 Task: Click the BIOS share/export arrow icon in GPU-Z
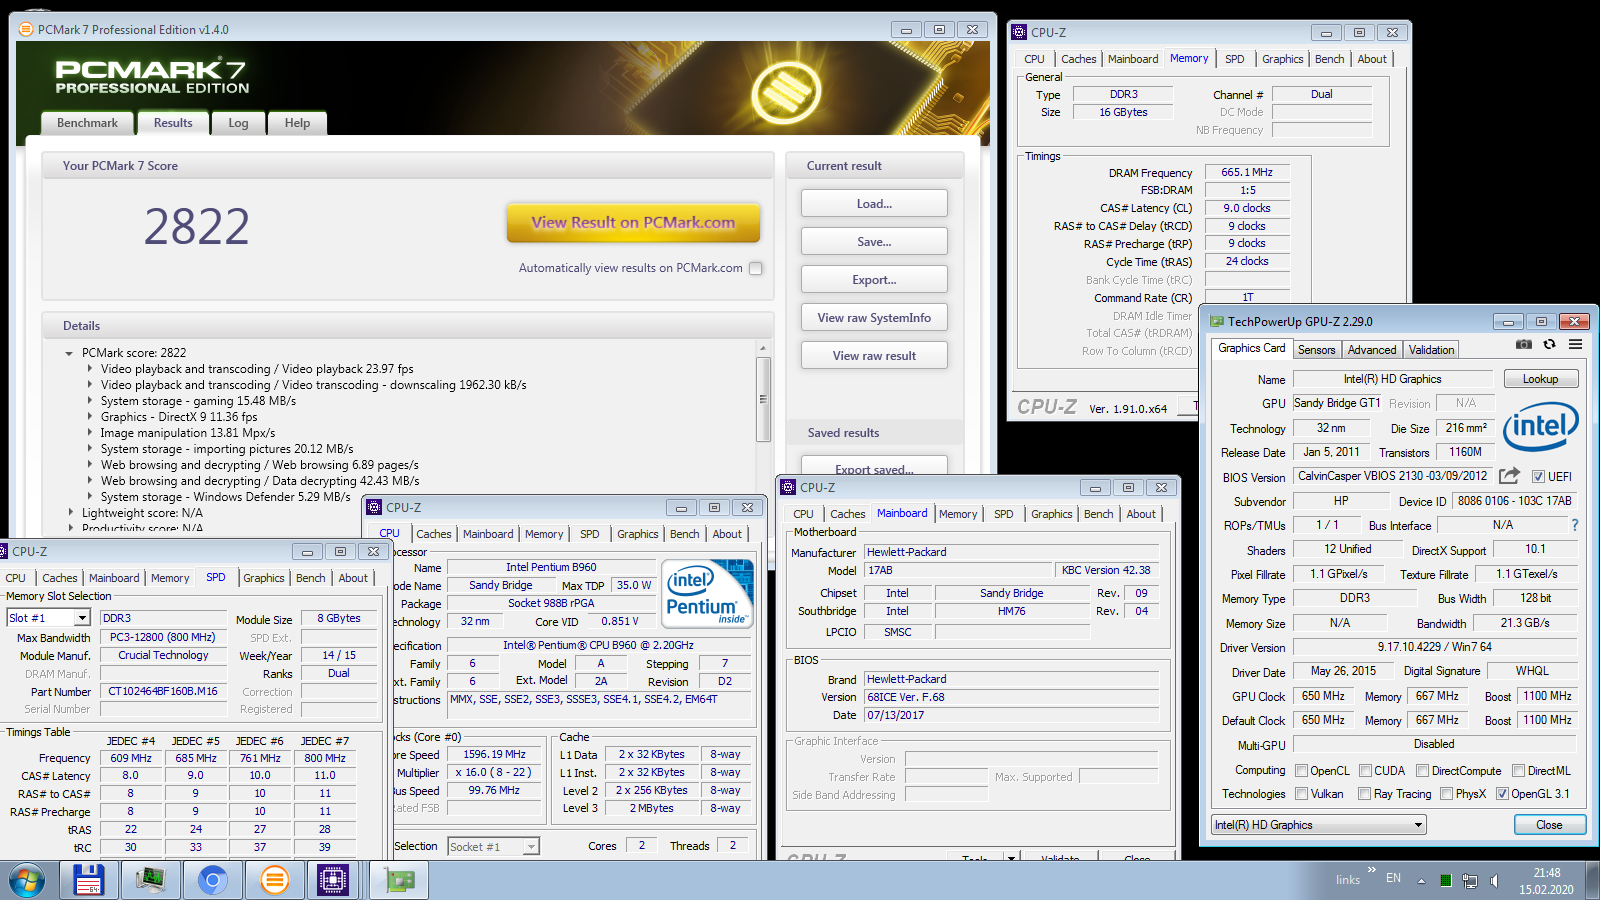pyautogui.click(x=1510, y=476)
